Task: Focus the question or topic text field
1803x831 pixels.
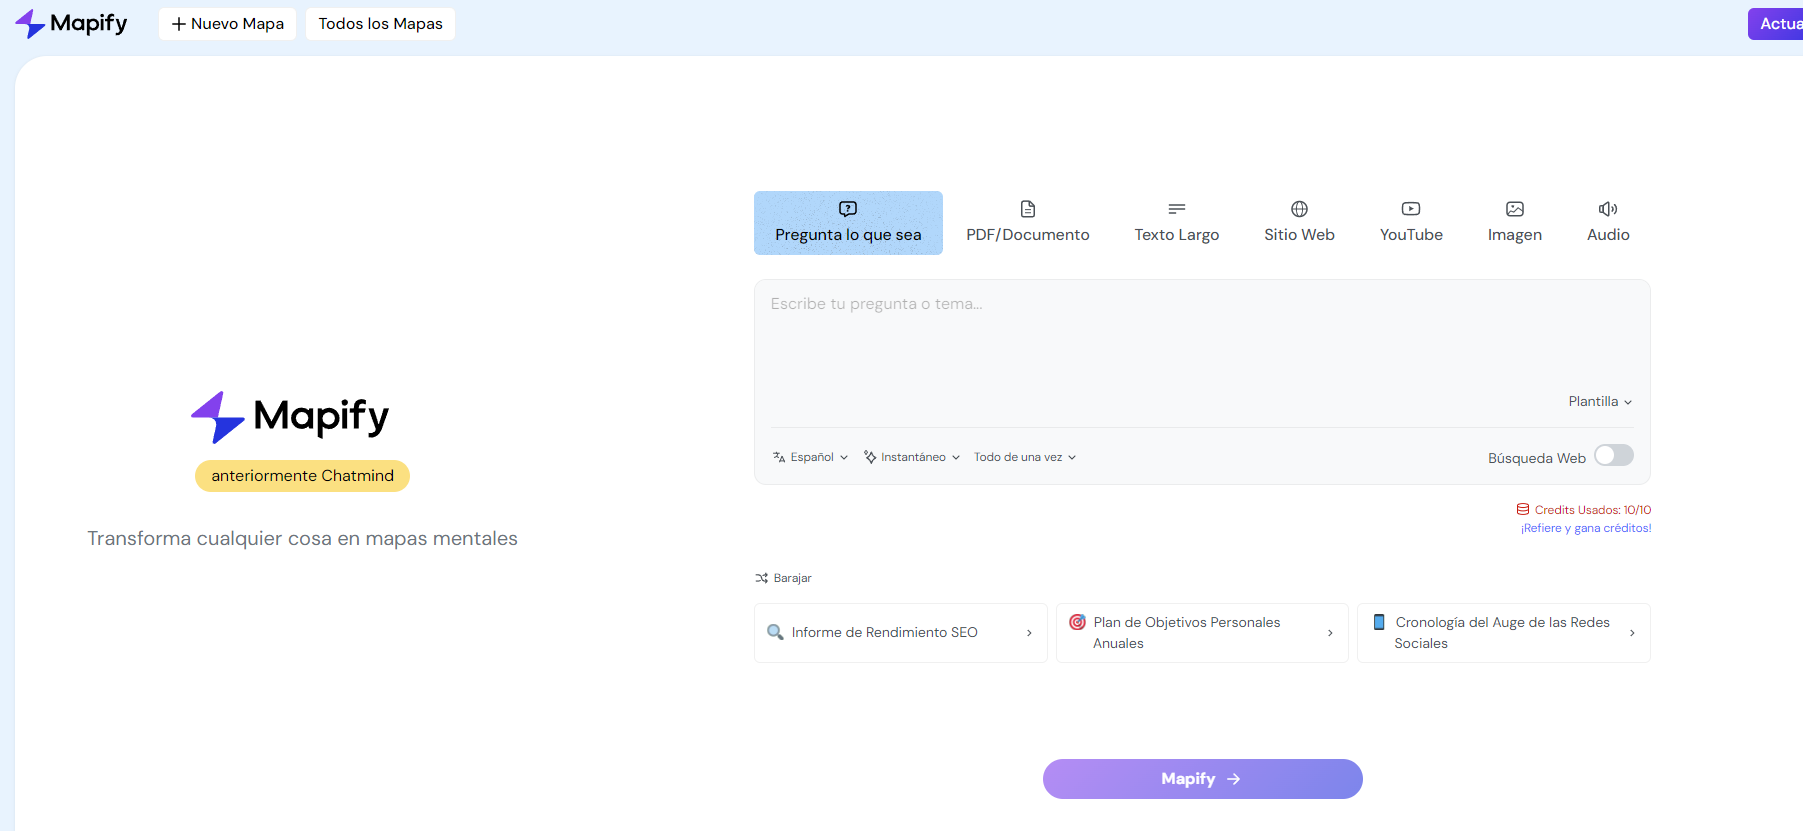Action: pyautogui.click(x=1200, y=340)
